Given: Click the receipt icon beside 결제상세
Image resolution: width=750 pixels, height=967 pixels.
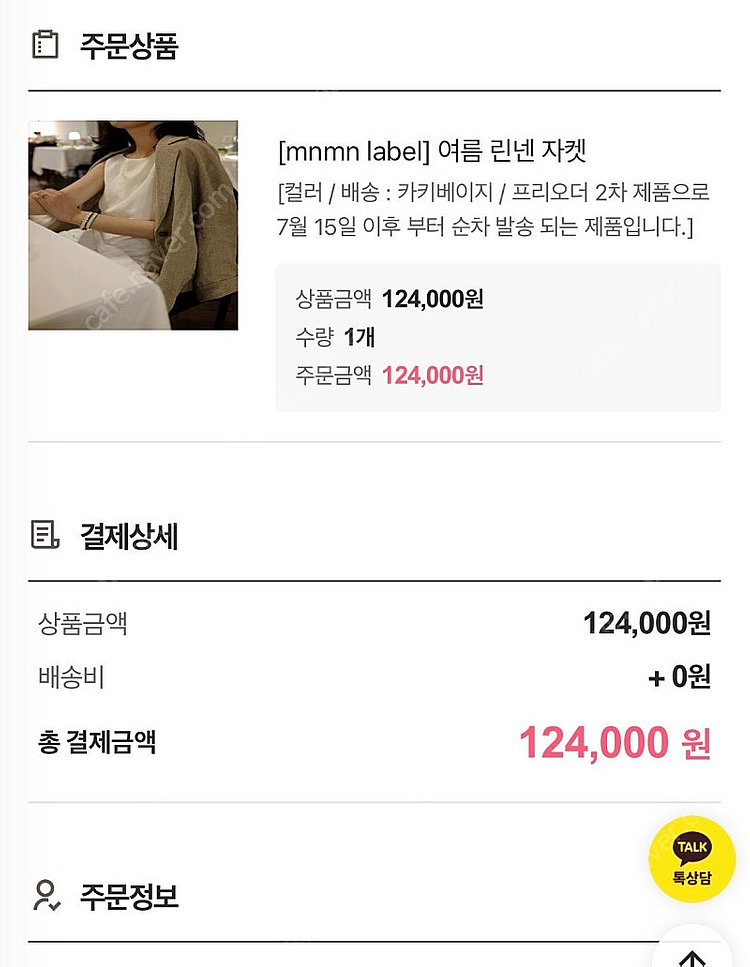Looking at the screenshot, I should pos(45,536).
